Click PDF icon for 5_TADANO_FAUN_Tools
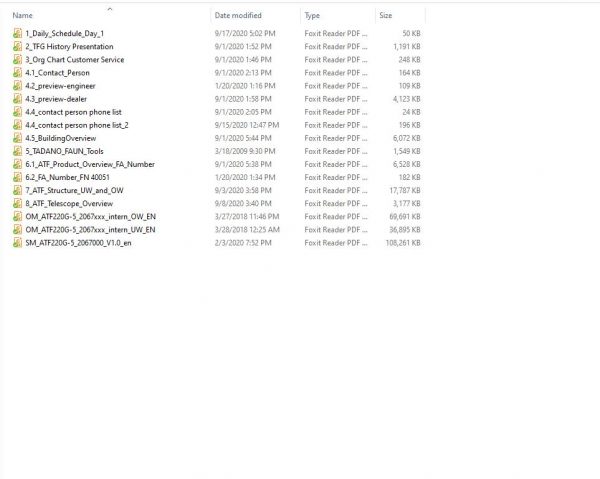 pyautogui.click(x=17, y=151)
